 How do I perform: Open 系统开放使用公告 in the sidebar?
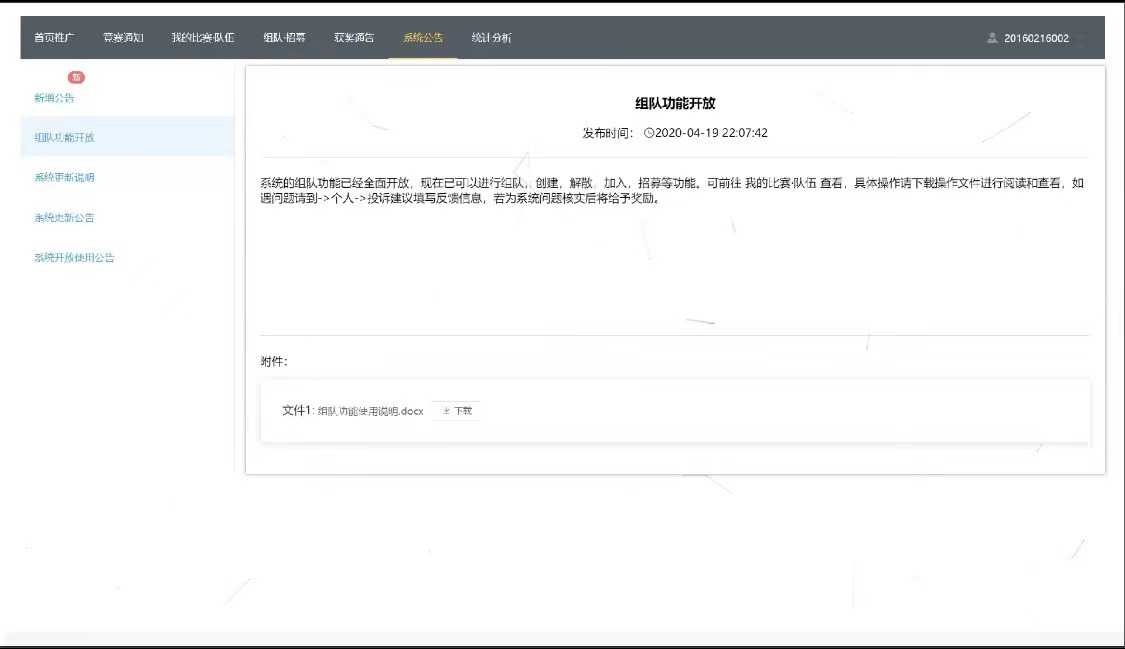(x=74, y=257)
